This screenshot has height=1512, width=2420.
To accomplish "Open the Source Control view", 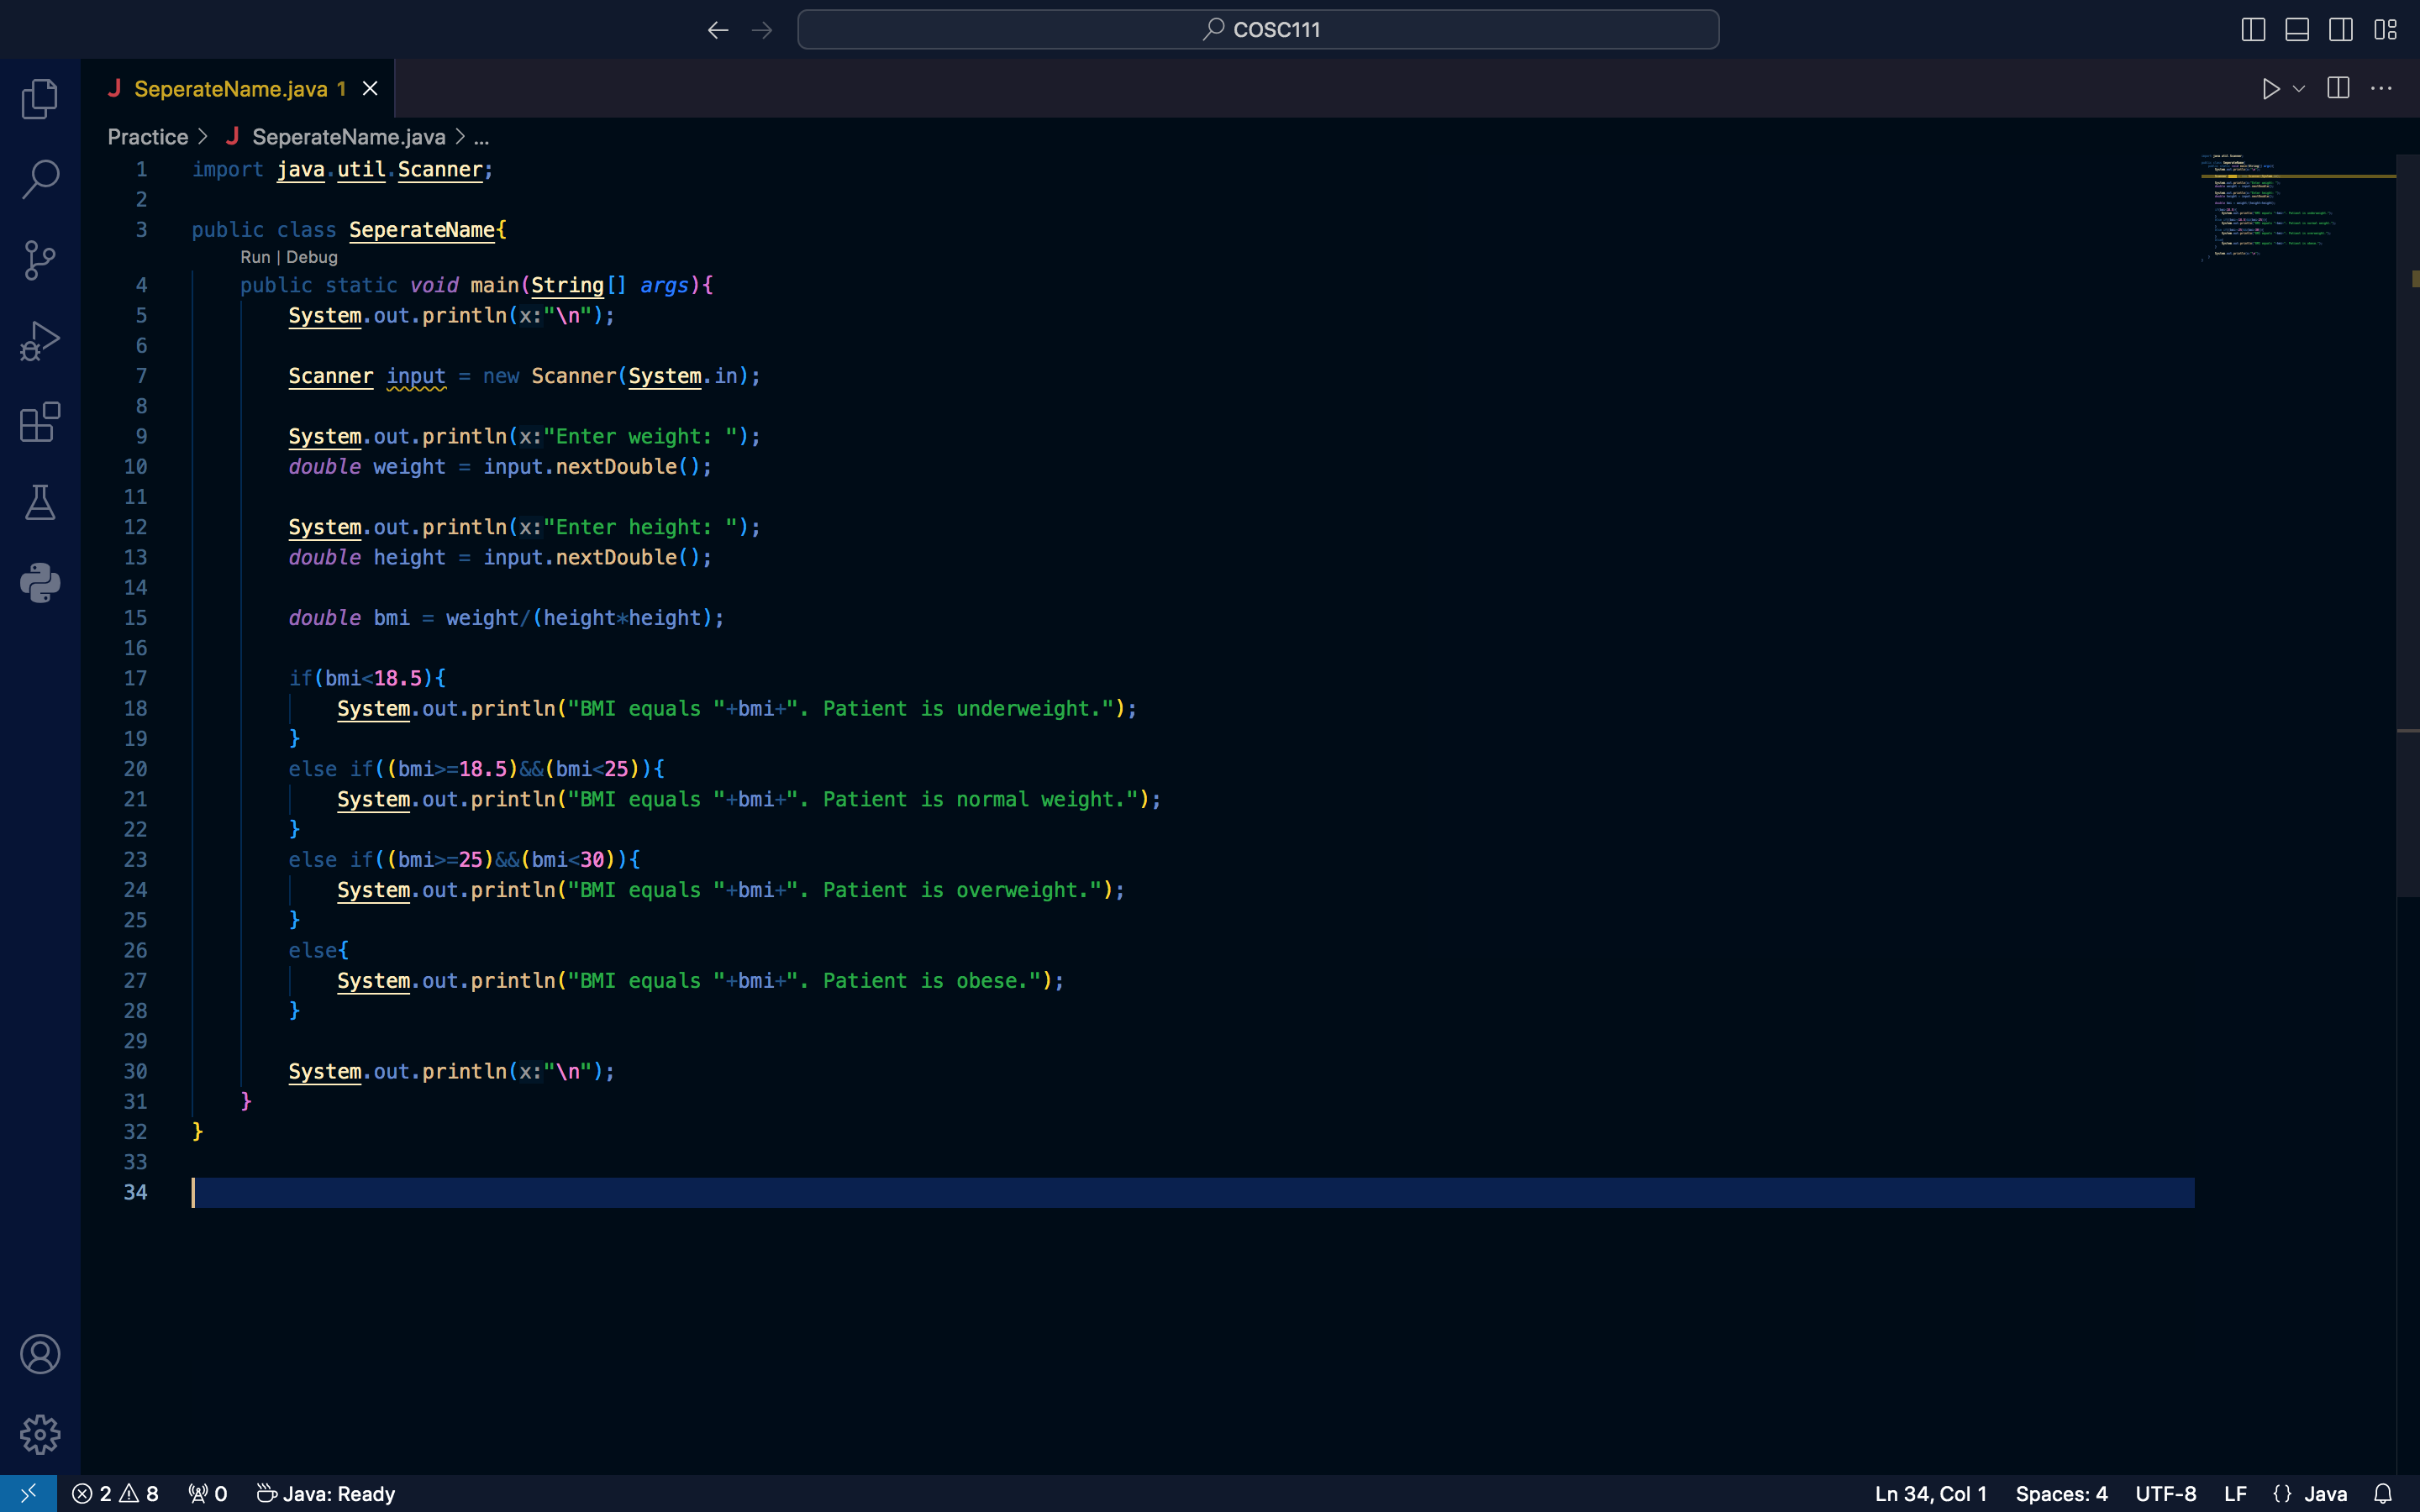I will (x=40, y=260).
